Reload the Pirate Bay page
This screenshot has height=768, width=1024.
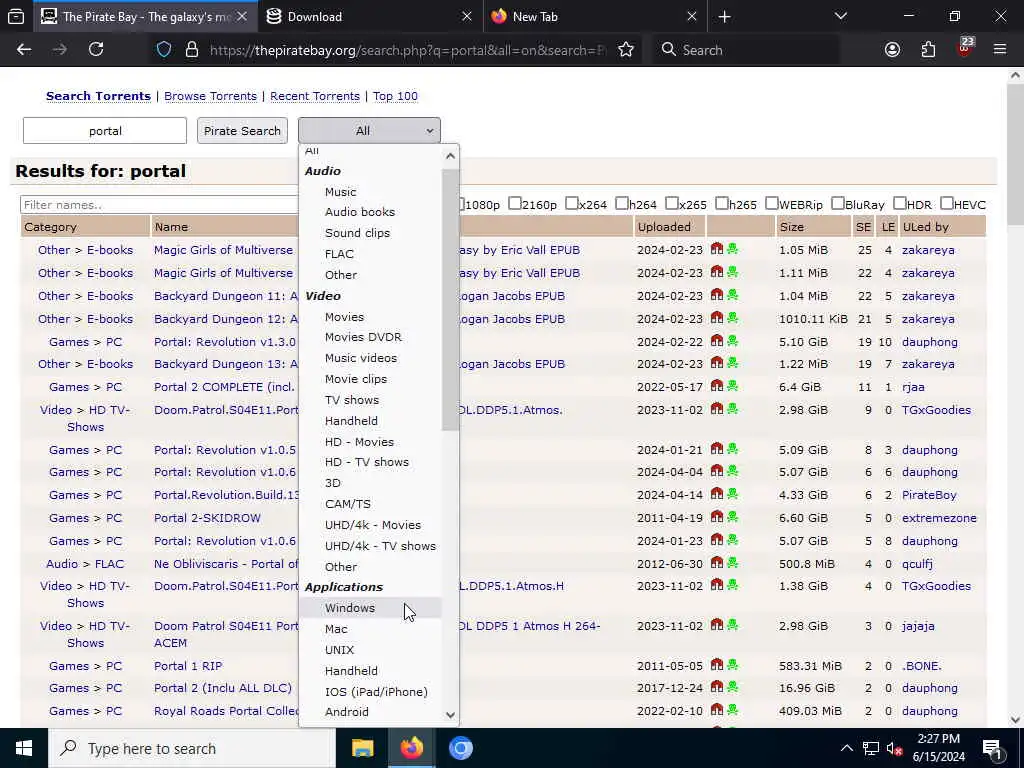[96, 50]
